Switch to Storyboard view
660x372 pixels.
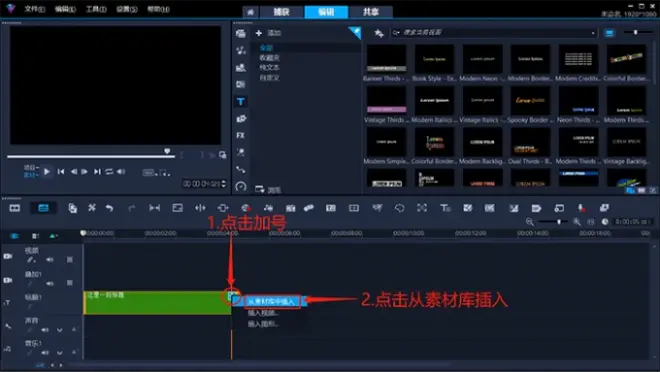coord(15,208)
